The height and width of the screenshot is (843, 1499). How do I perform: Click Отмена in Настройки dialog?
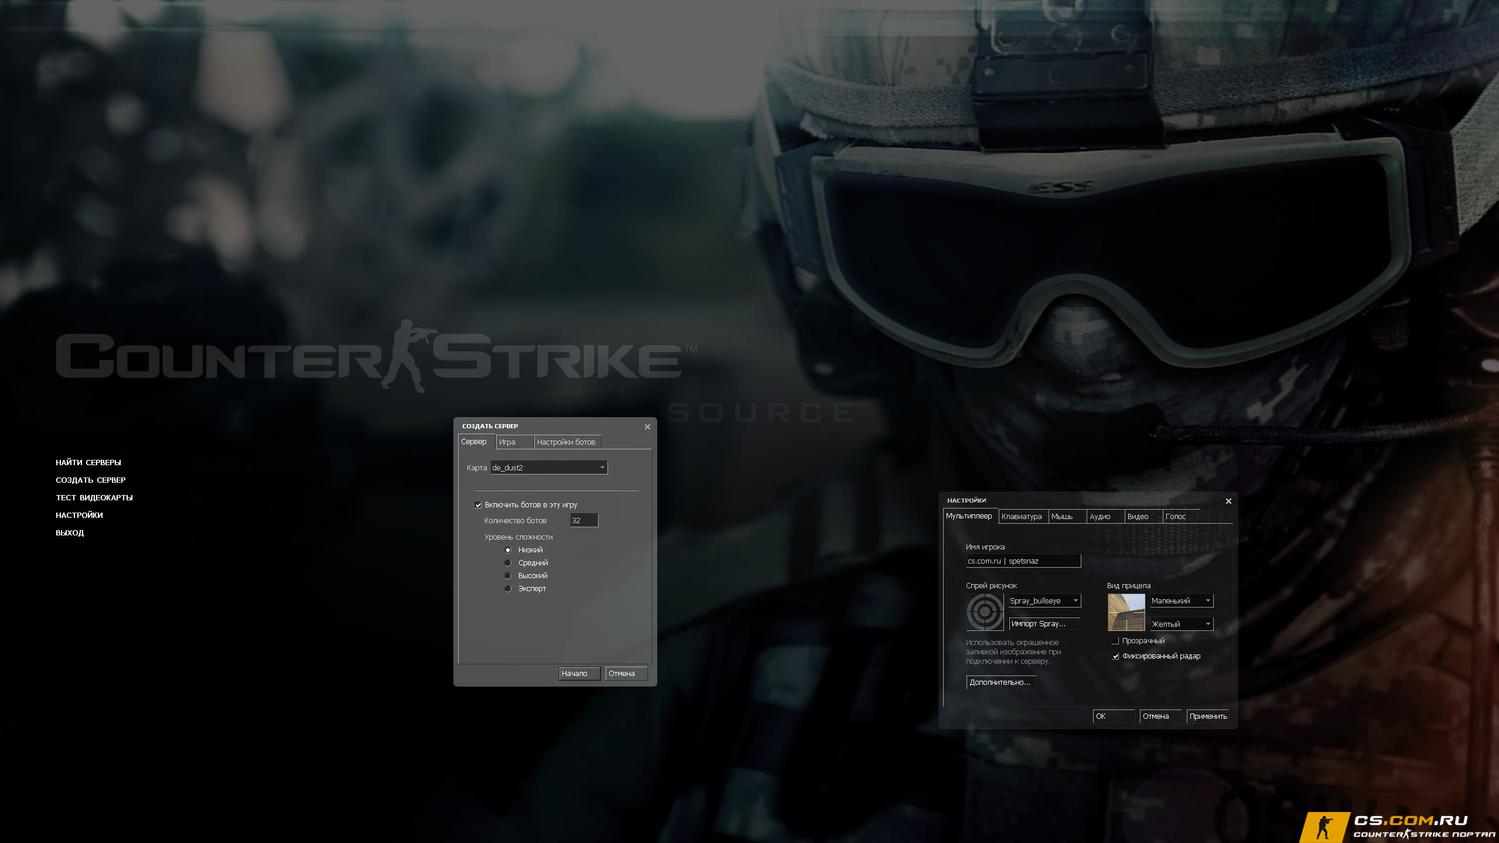[x=1160, y=716]
